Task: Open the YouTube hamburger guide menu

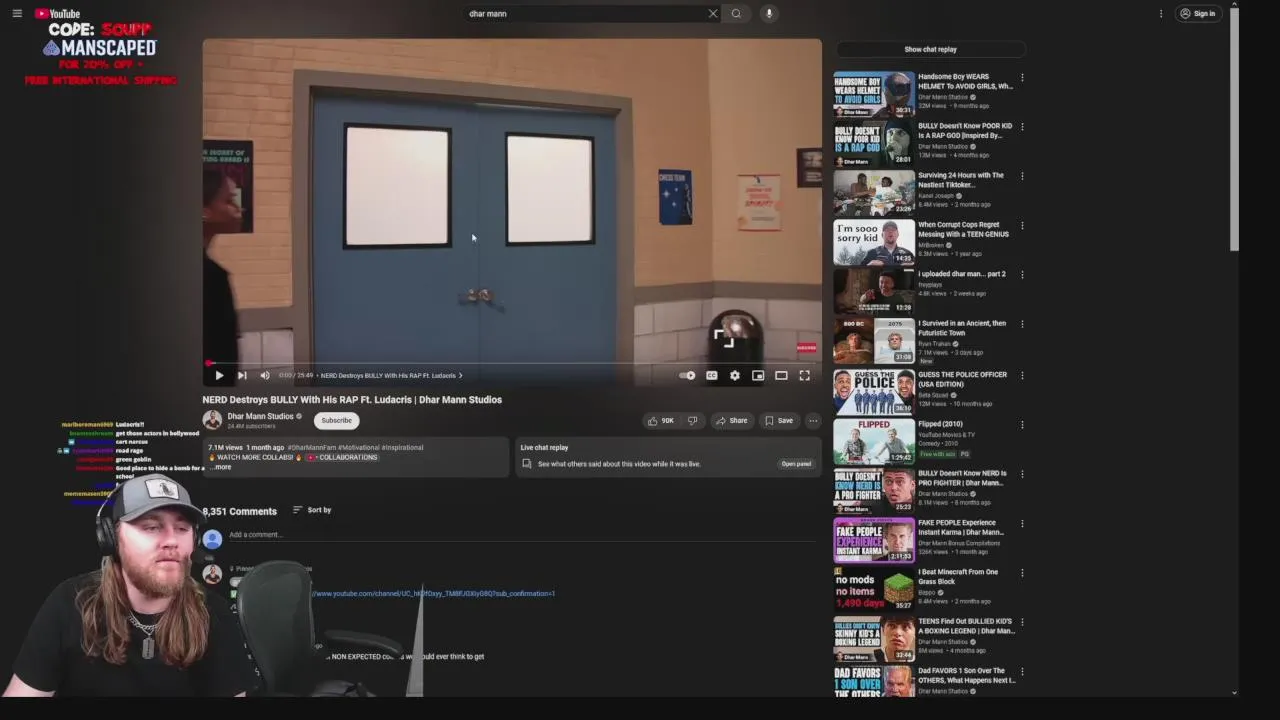Action: click(x=17, y=13)
